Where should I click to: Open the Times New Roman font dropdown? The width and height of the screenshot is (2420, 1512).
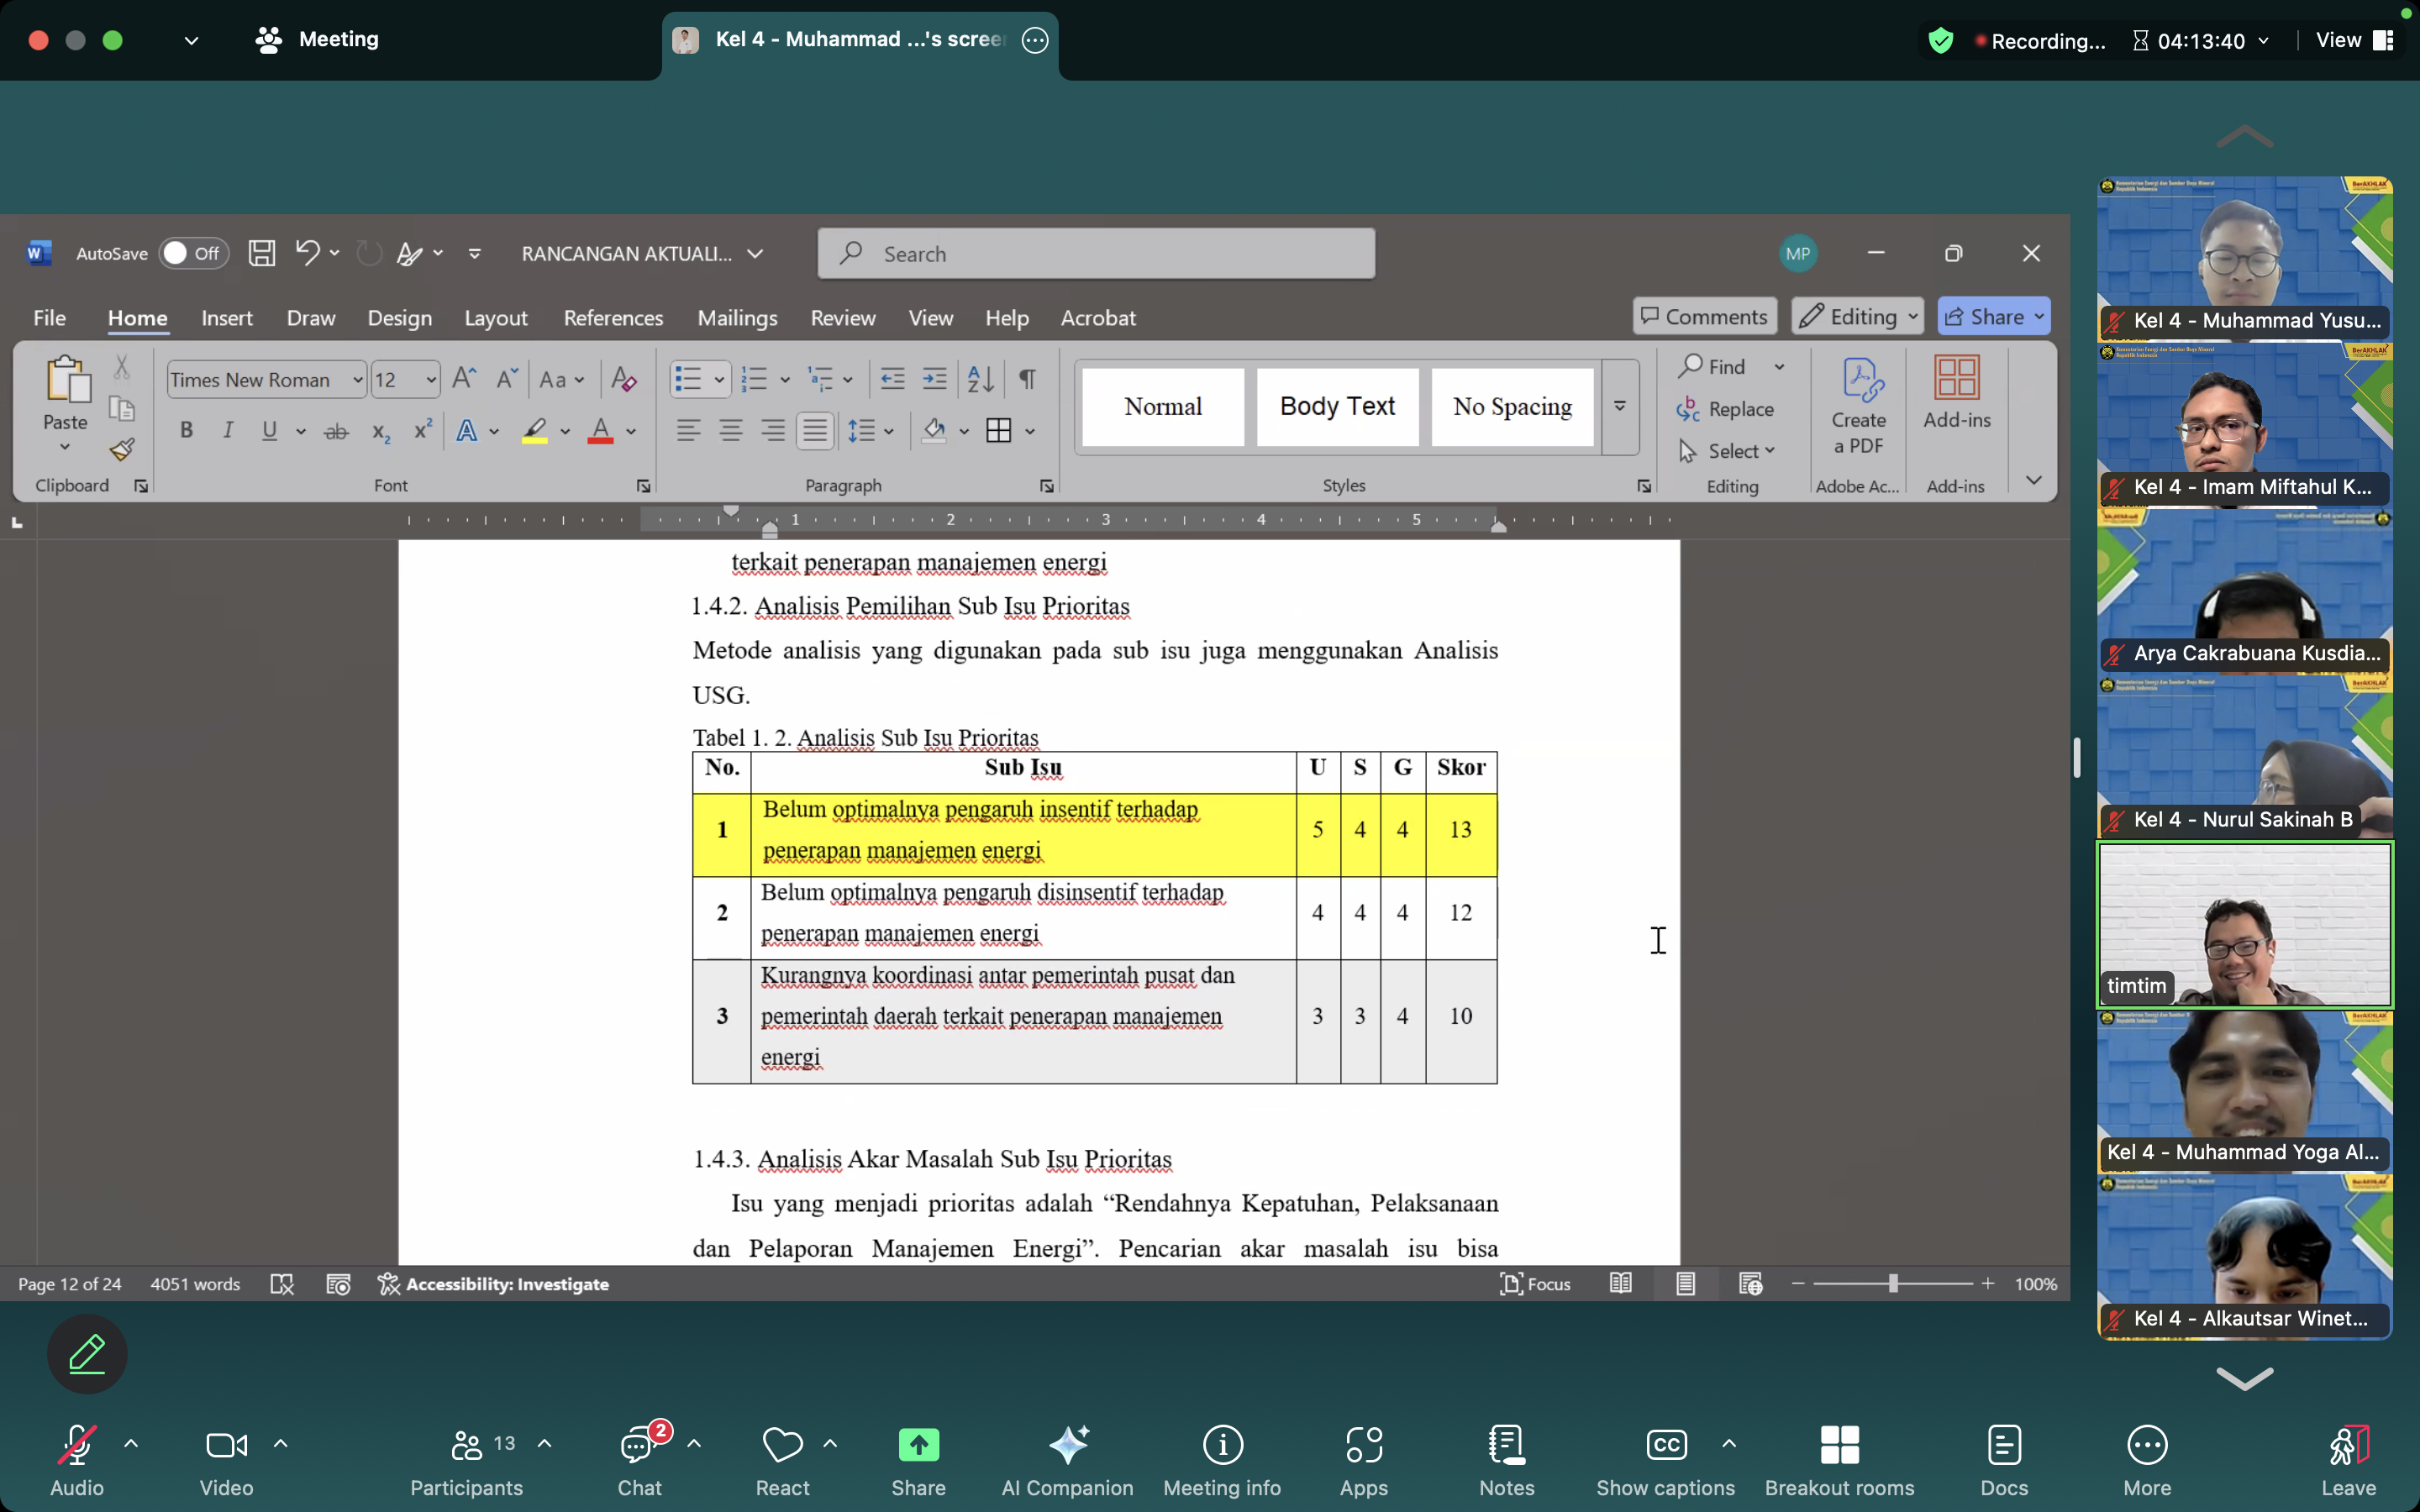click(x=357, y=380)
